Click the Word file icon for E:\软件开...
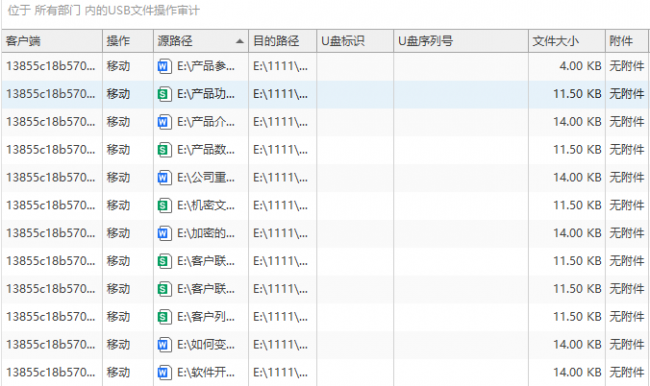The image size is (650, 386). [x=164, y=372]
